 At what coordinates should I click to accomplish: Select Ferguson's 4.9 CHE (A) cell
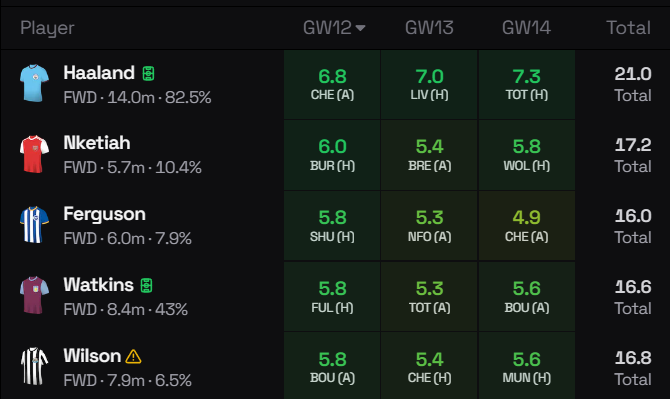tap(526, 226)
